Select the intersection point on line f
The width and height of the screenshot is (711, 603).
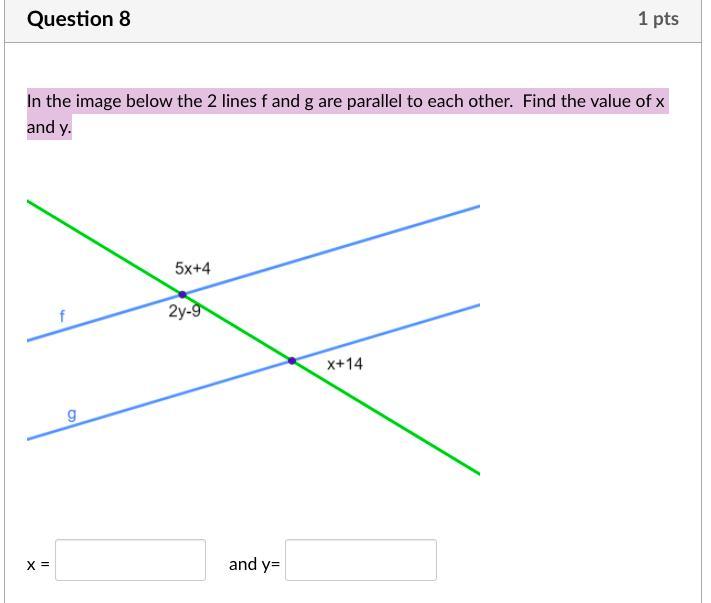182,295
